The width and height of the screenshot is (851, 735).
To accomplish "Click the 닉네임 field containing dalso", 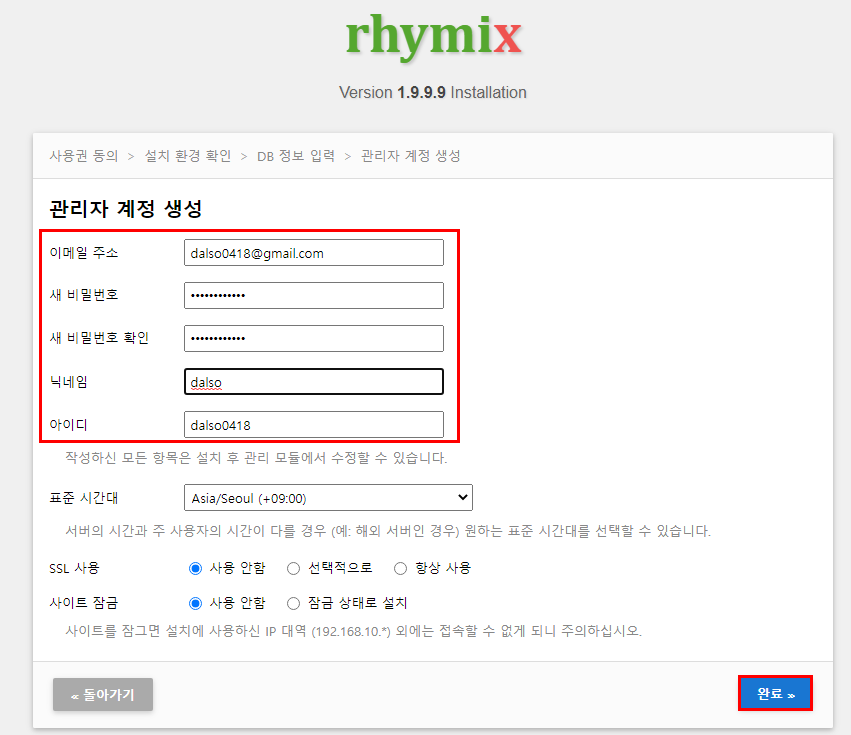I will pos(314,382).
